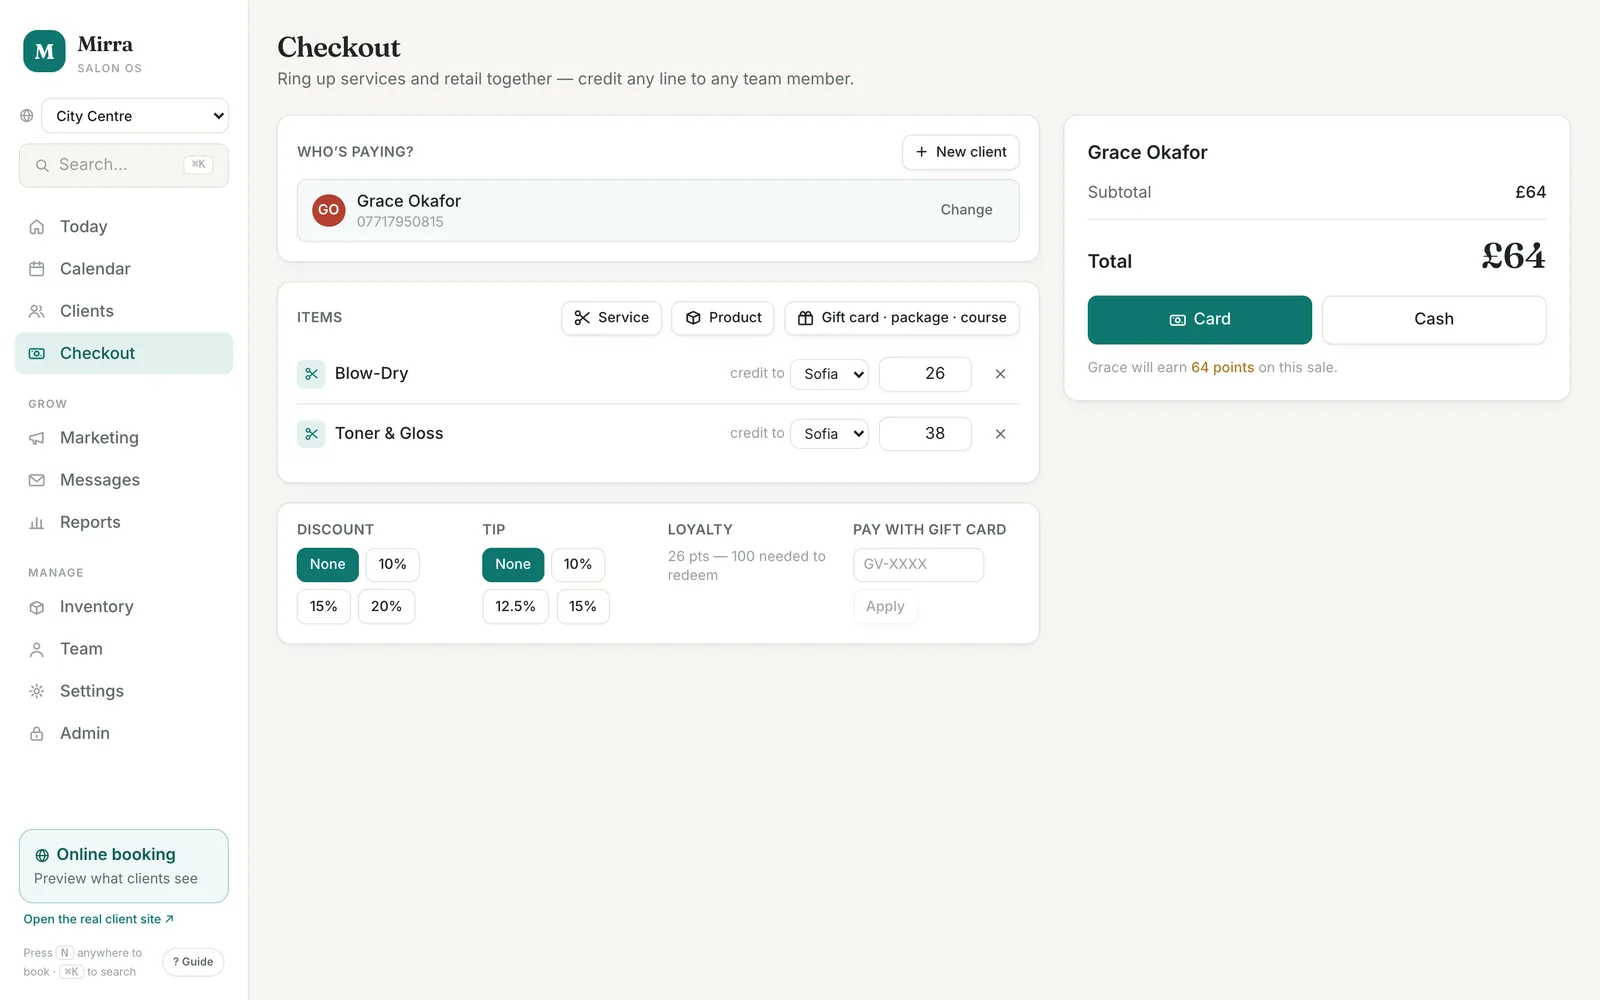The width and height of the screenshot is (1600, 1000).
Task: Select tip None
Action: (x=513, y=564)
